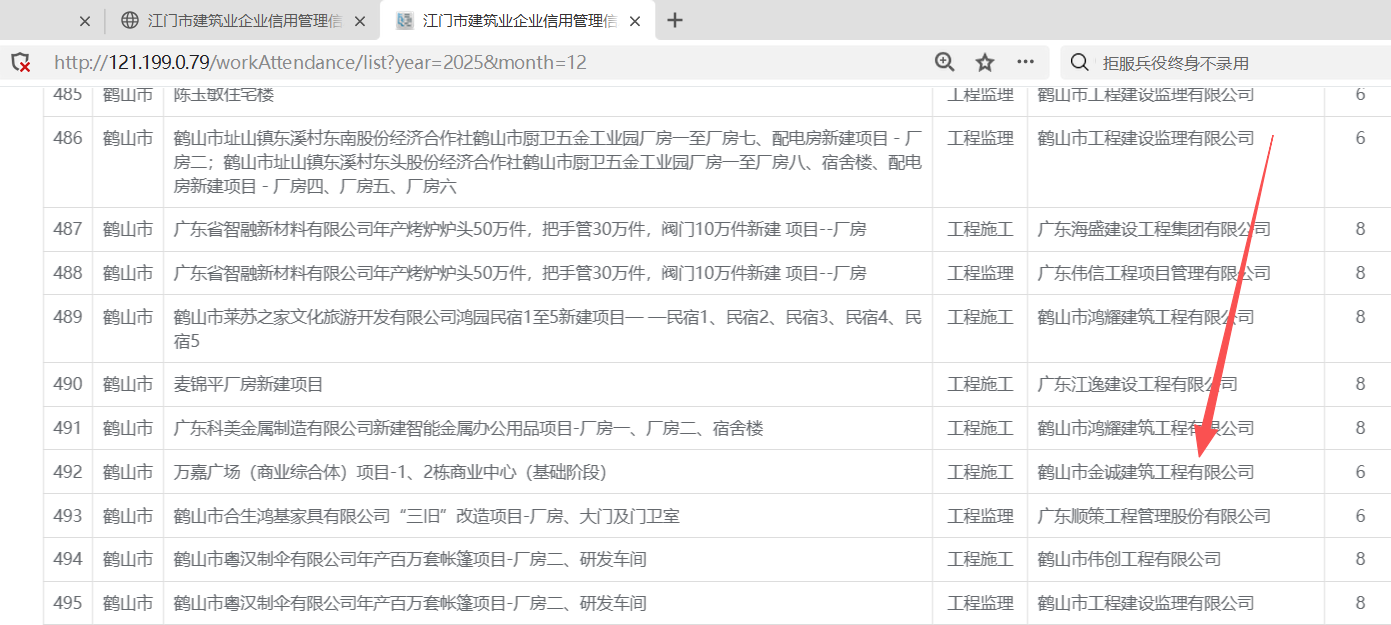Click the 万嘉广场 project name cell
The width and height of the screenshot is (1391, 625).
(390, 472)
